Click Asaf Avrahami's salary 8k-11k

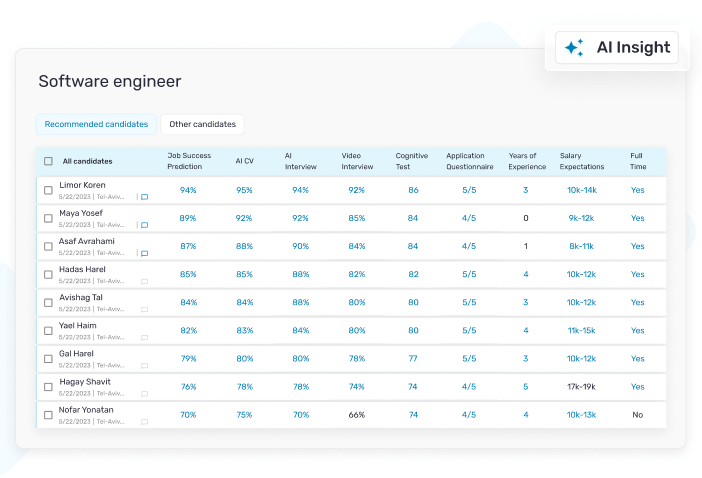582,246
